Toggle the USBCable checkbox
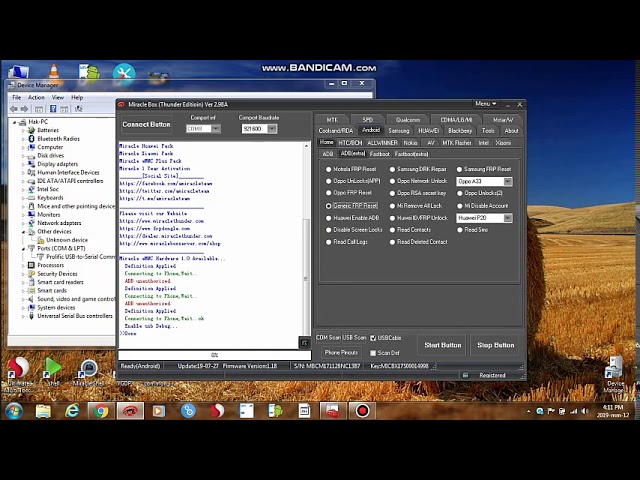 pos(373,338)
